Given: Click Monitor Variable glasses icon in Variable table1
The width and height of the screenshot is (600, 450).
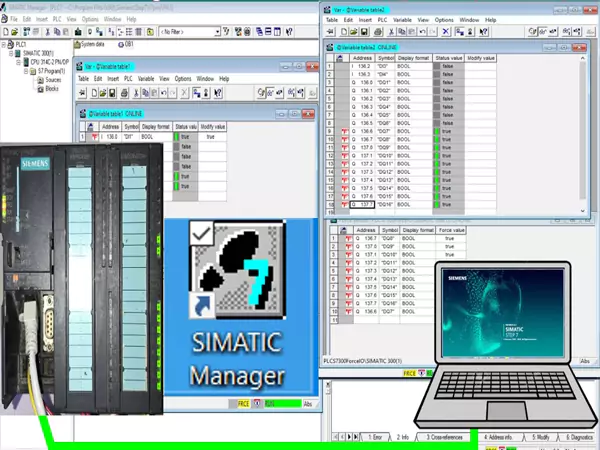Looking at the screenshot, I should click(271, 93).
